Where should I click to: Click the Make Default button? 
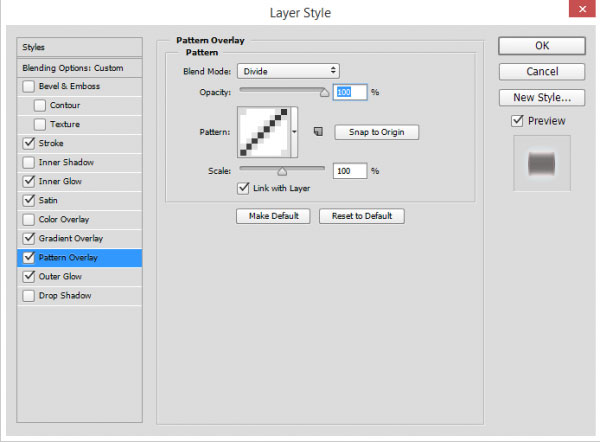[x=273, y=216]
